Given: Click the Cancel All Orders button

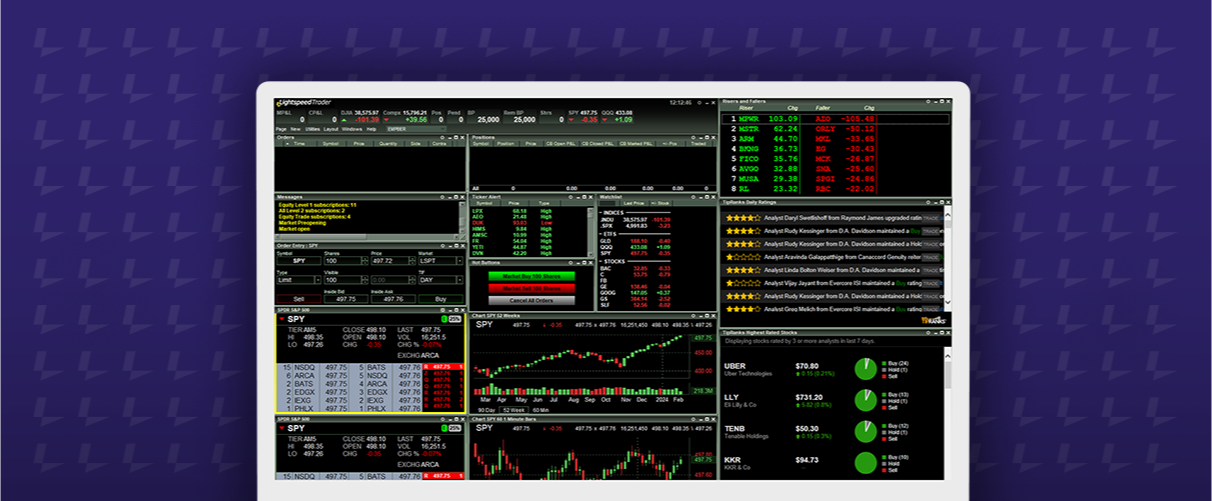Looking at the screenshot, I should coord(531,300).
